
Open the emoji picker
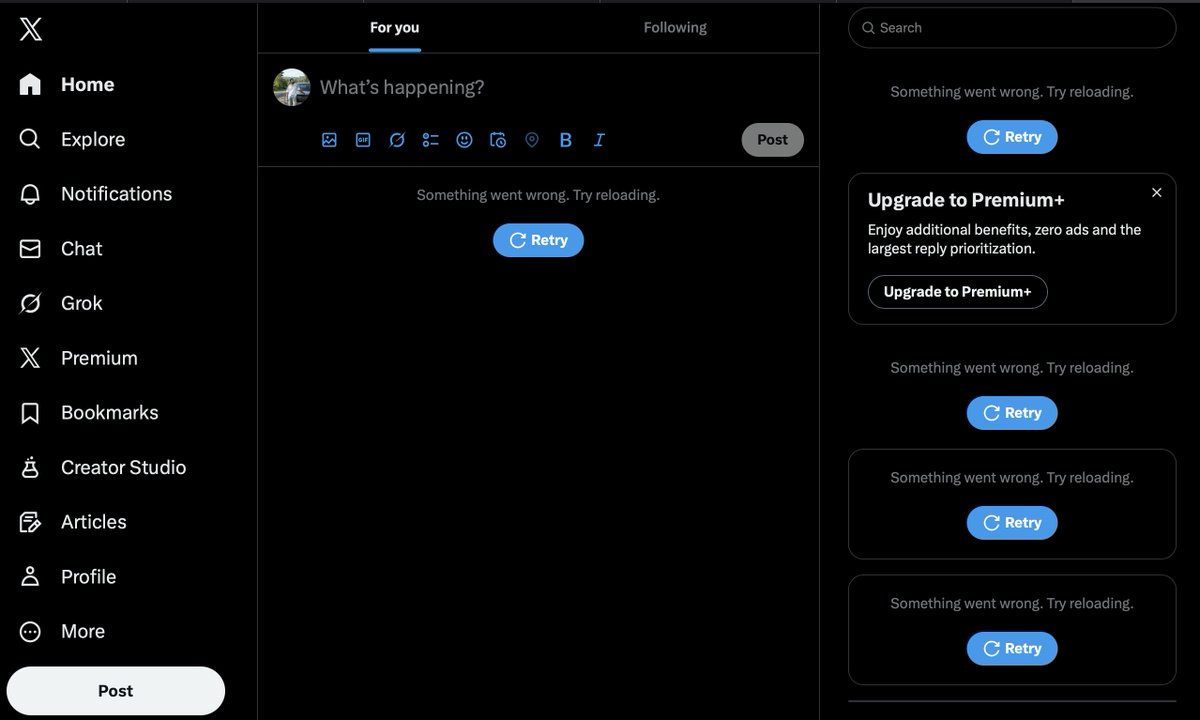[x=464, y=140]
